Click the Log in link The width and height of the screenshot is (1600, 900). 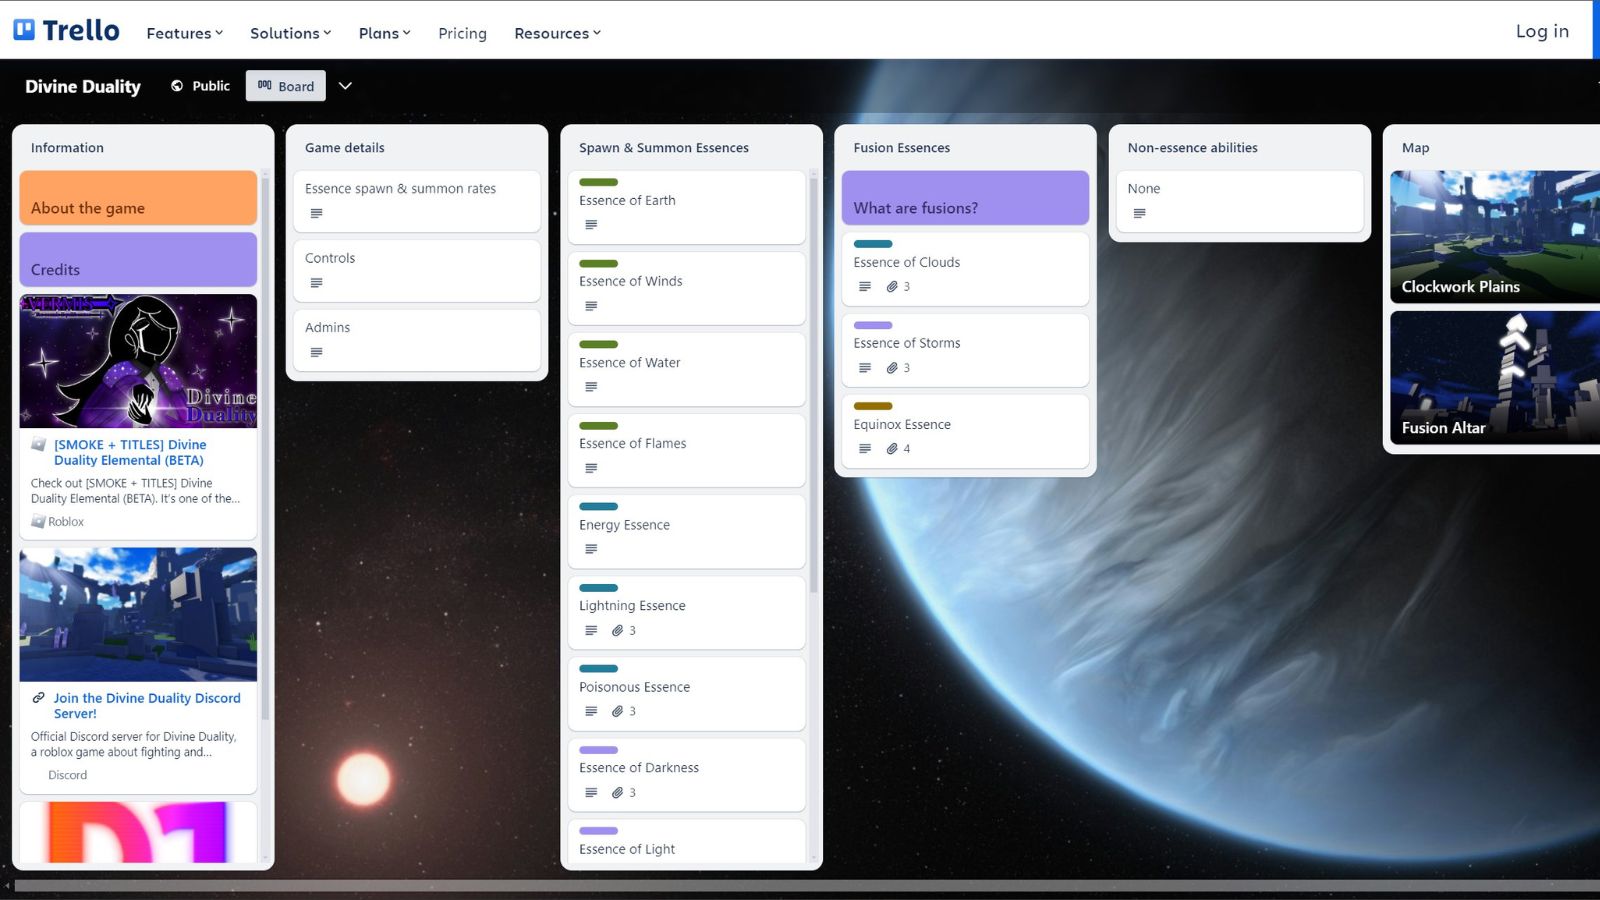click(x=1541, y=31)
